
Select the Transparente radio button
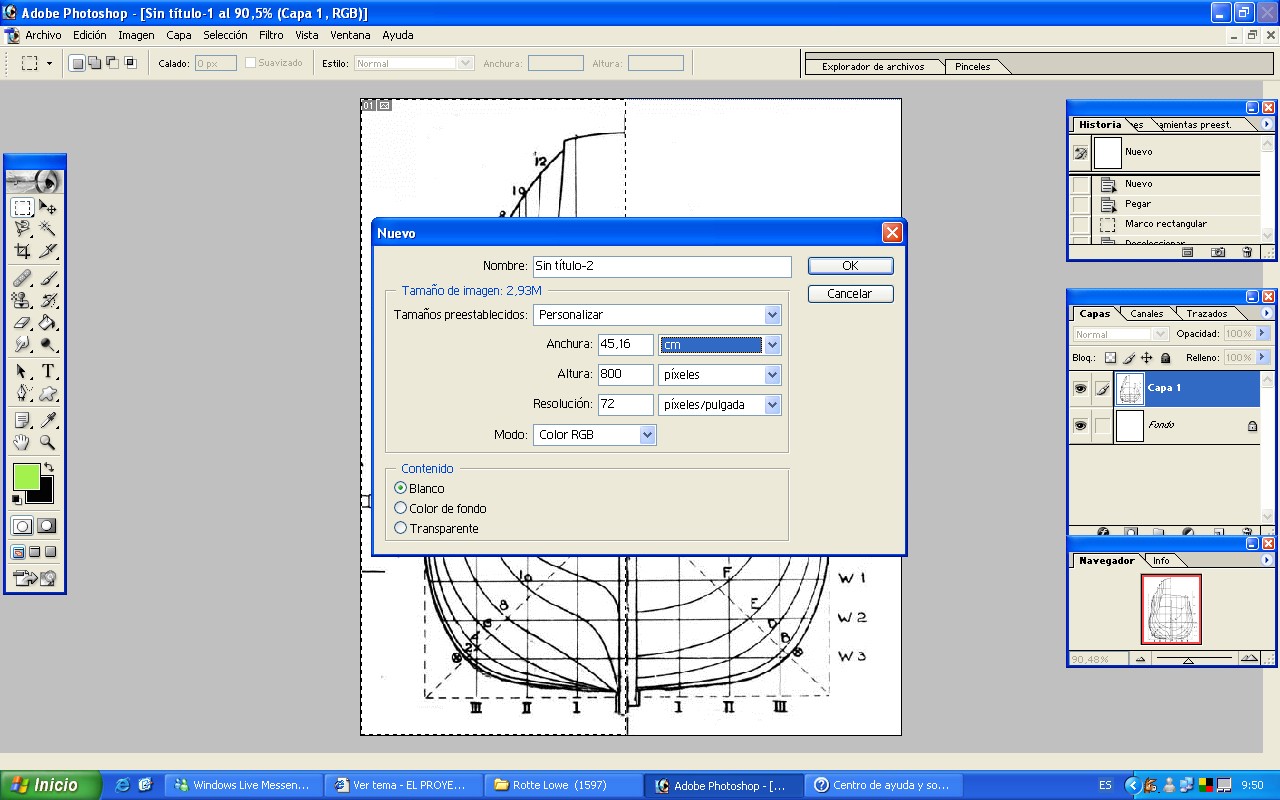pos(401,528)
